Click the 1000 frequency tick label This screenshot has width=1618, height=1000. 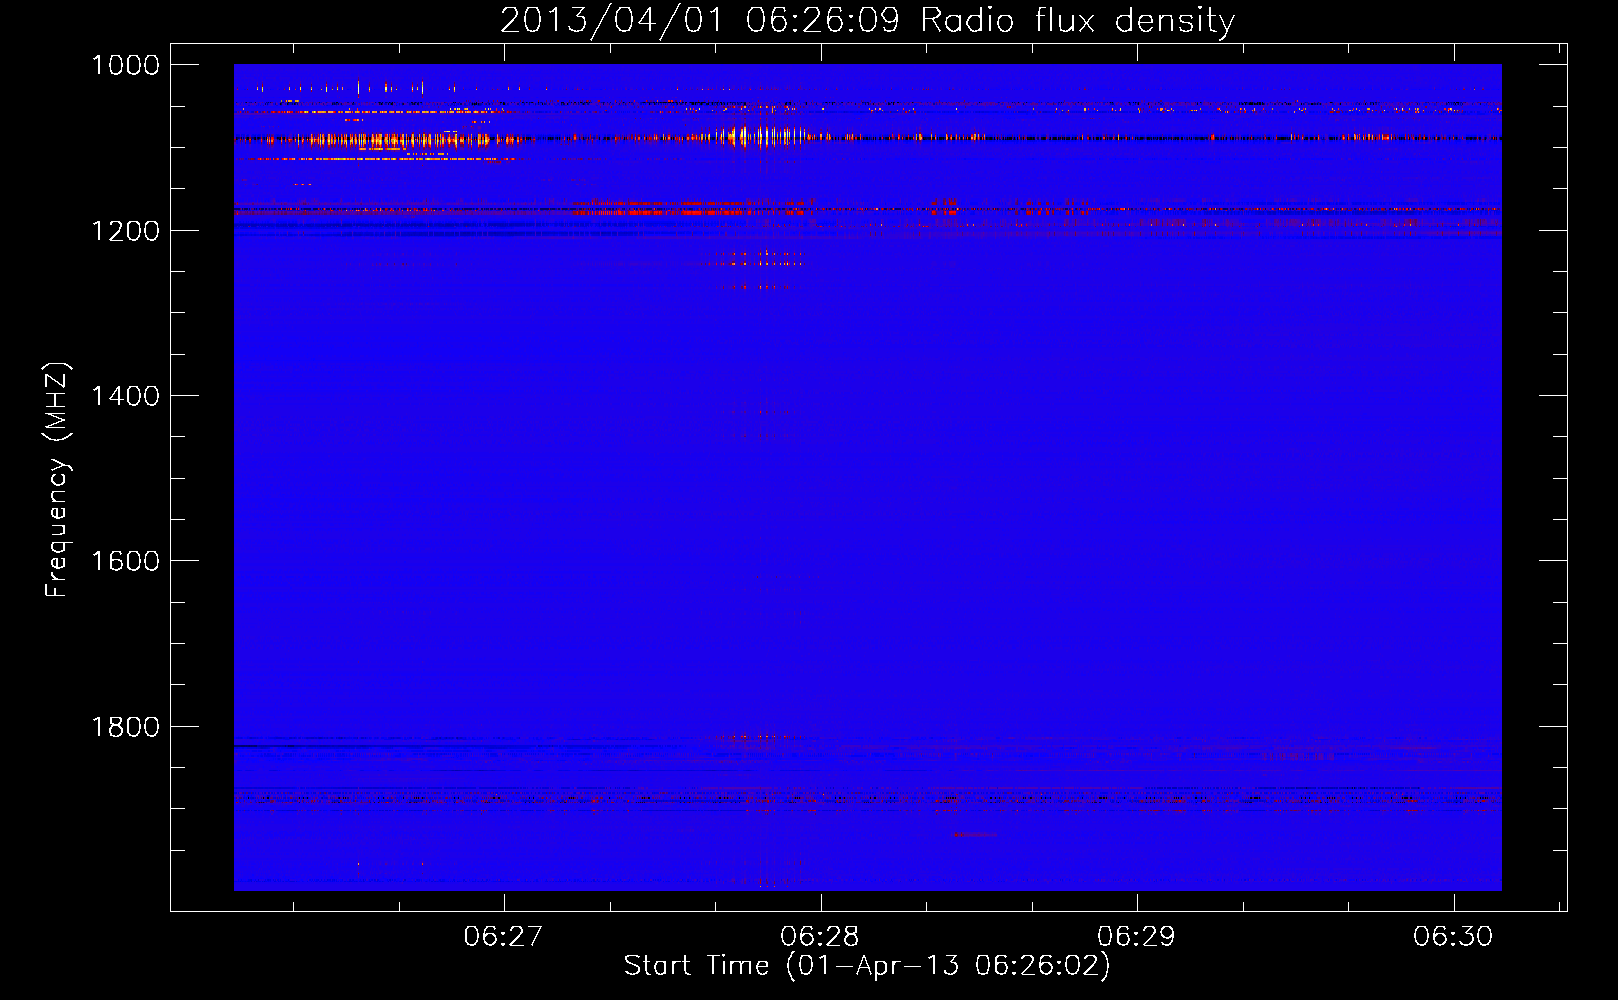125,65
